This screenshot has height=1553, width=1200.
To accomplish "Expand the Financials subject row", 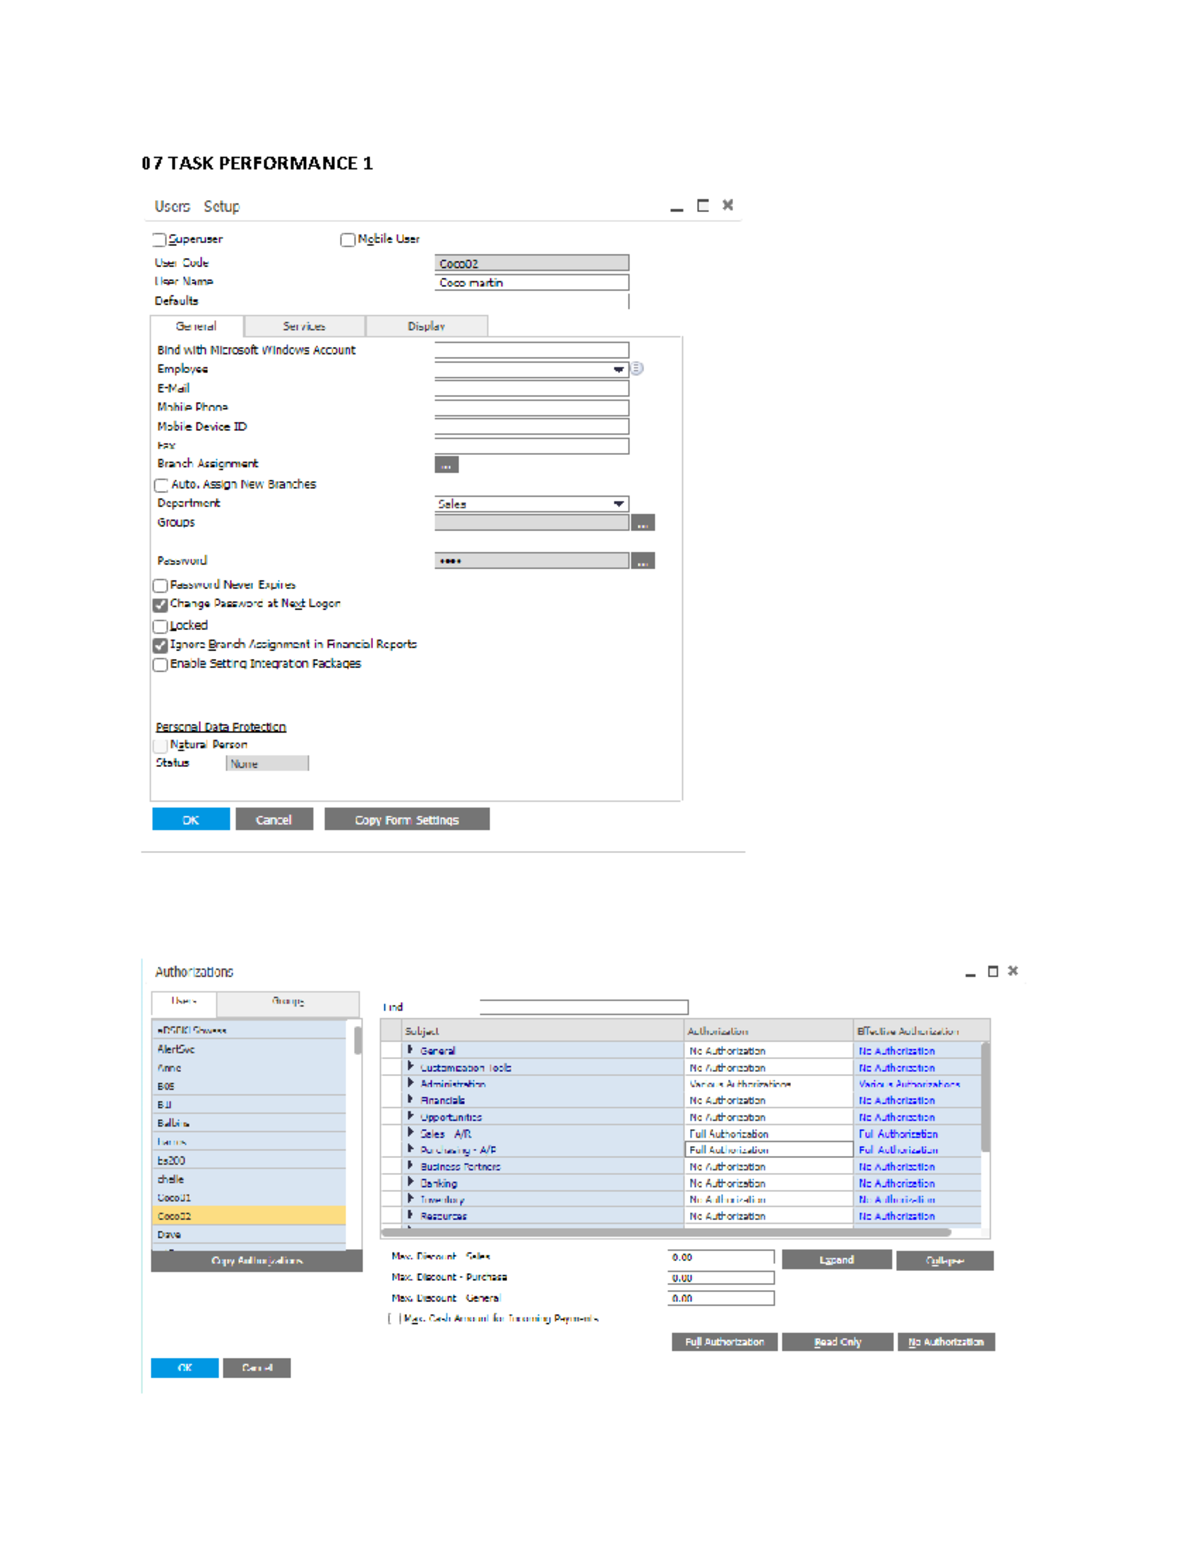I will pos(410,1100).
